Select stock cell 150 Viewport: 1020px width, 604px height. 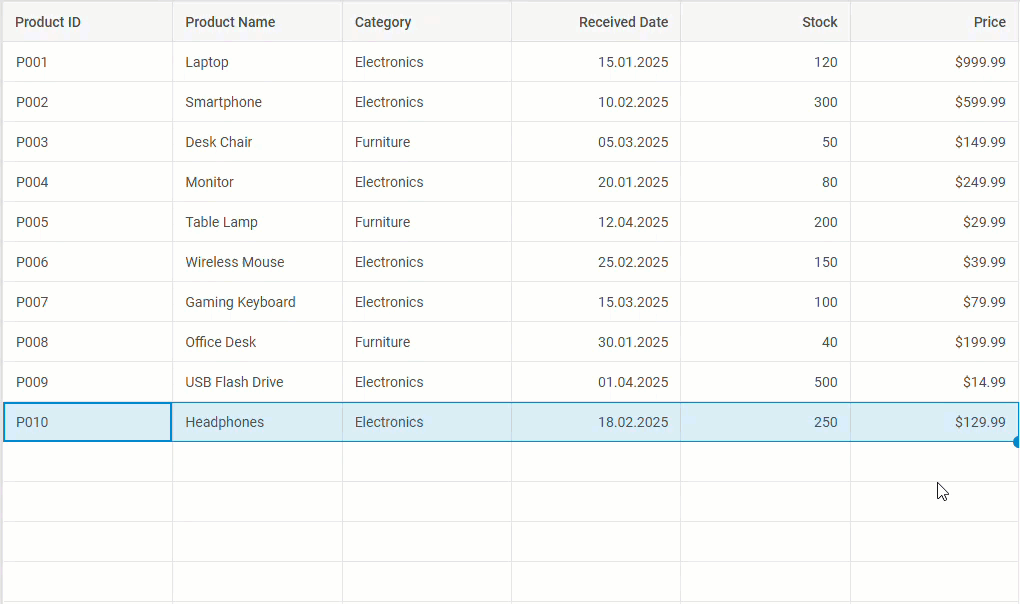tap(766, 262)
